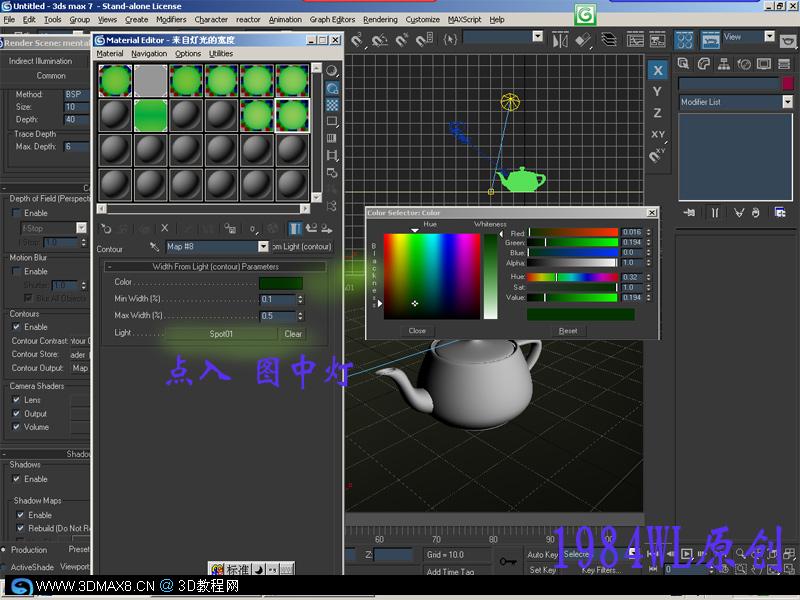The image size is (800, 600).
Task: Click the Go Forward to Sibling icon
Action: click(327, 229)
